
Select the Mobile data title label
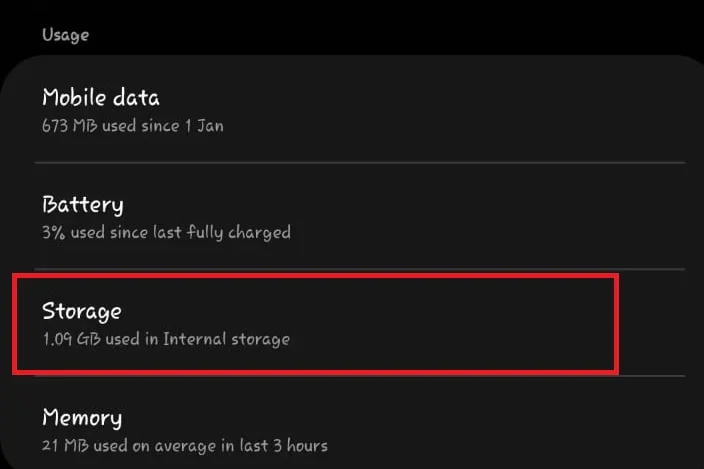point(100,98)
